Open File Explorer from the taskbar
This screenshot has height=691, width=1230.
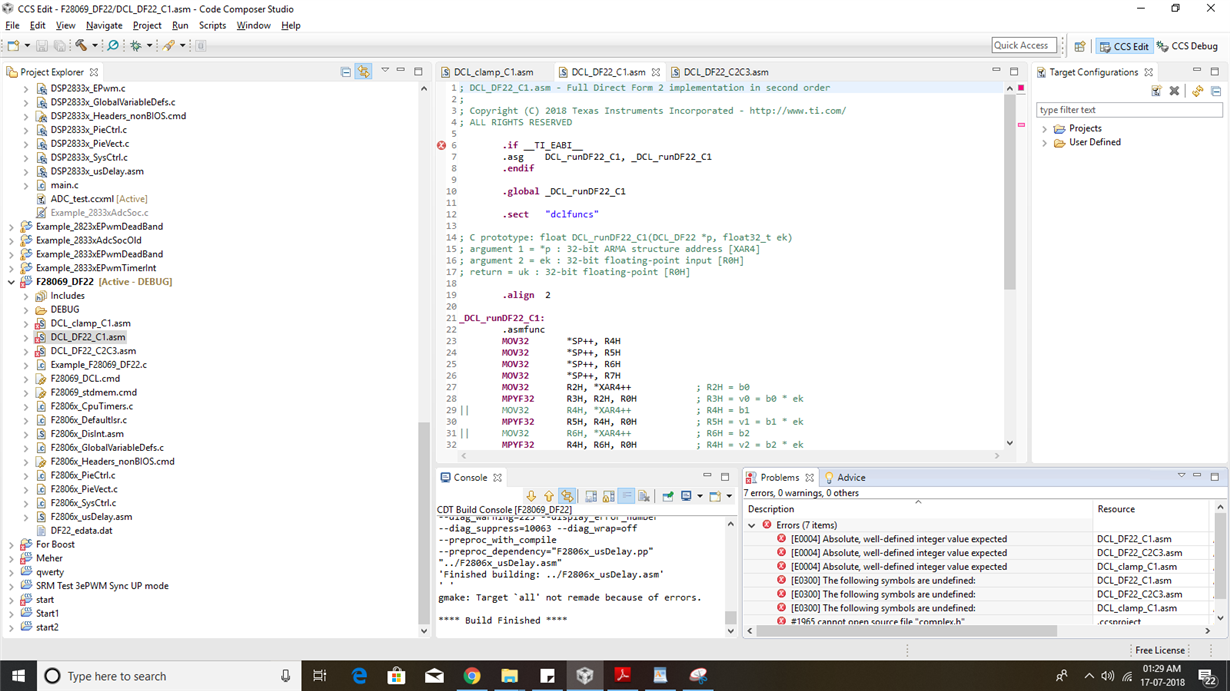pos(509,676)
